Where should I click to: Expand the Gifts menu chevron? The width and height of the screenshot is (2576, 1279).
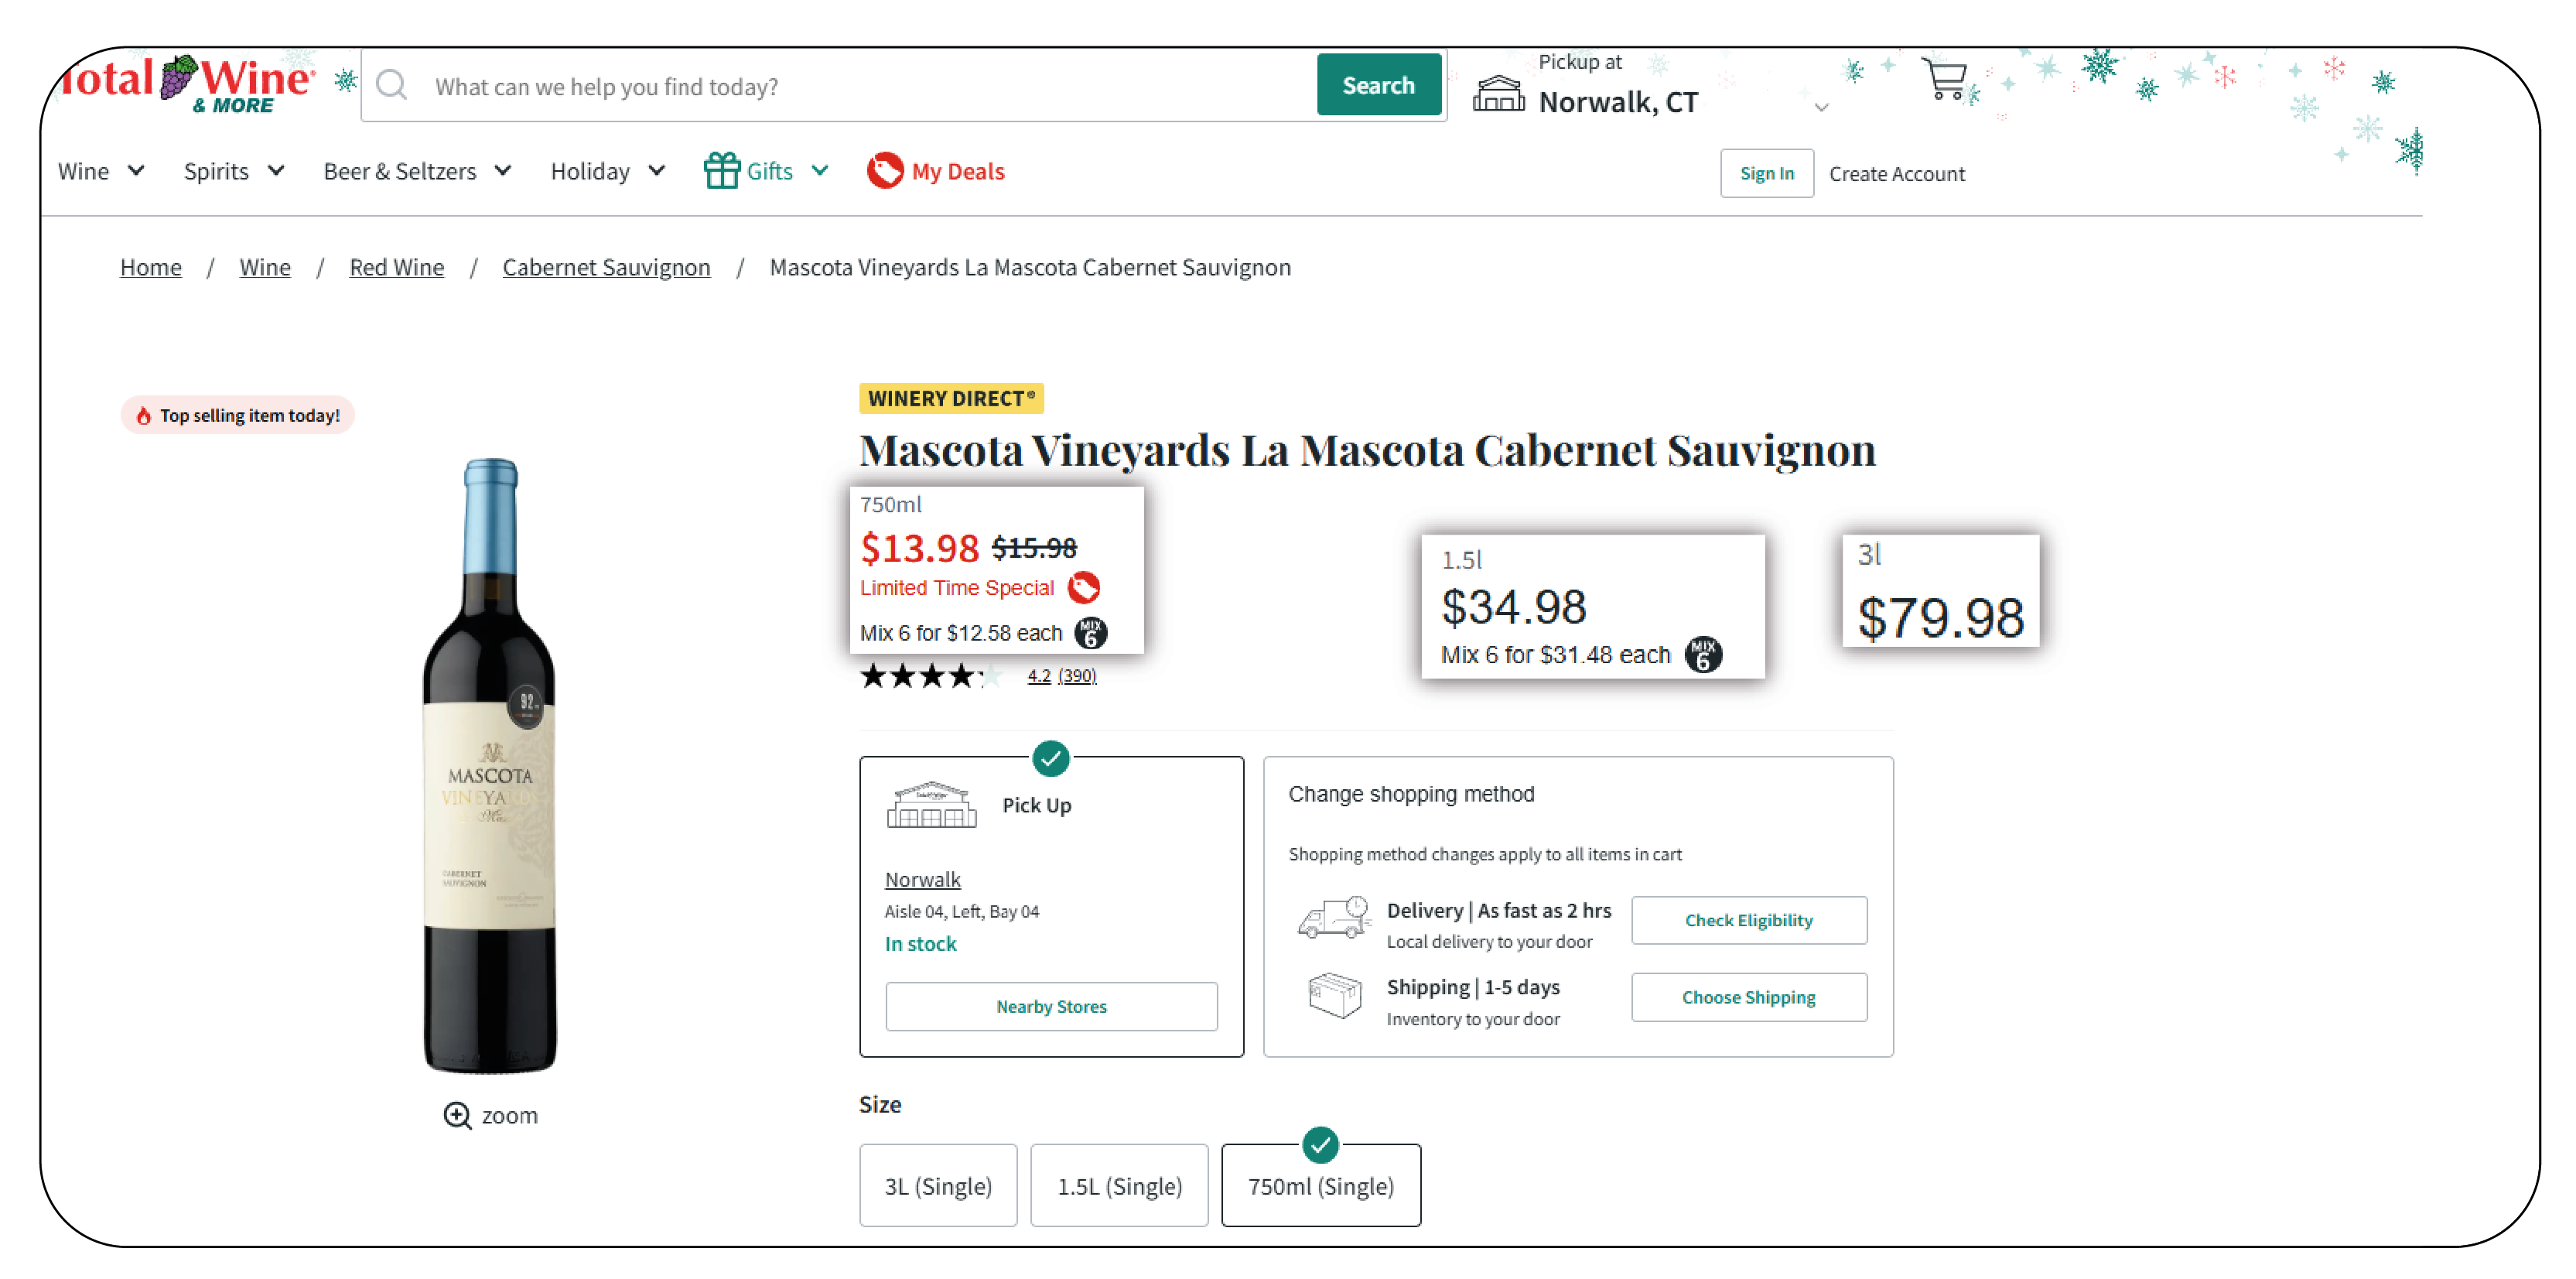[x=820, y=171]
